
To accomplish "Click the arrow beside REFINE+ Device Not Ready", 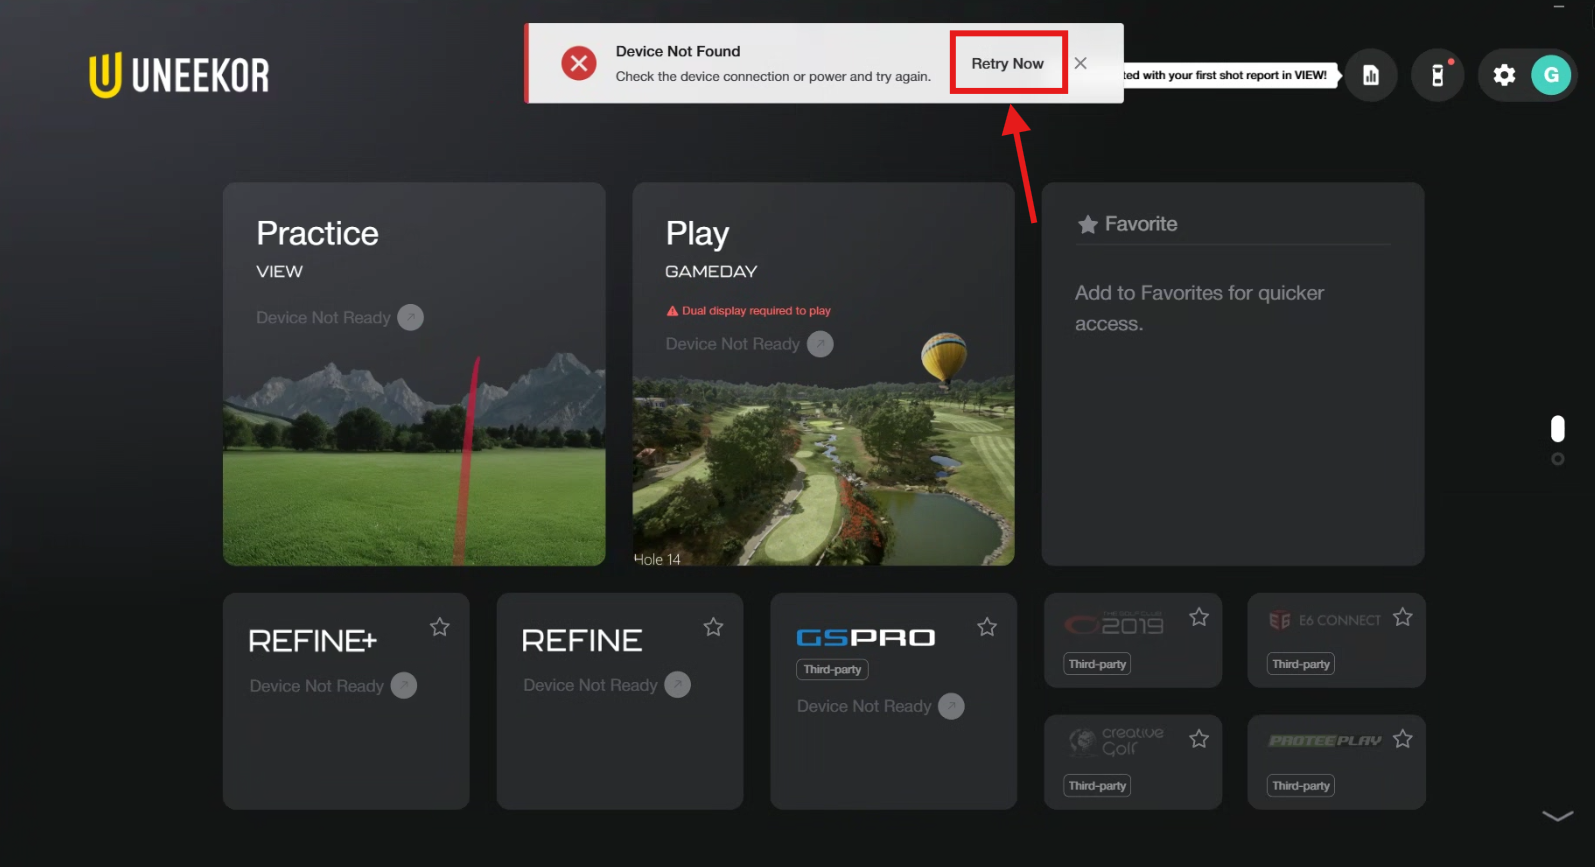I will click(x=404, y=686).
